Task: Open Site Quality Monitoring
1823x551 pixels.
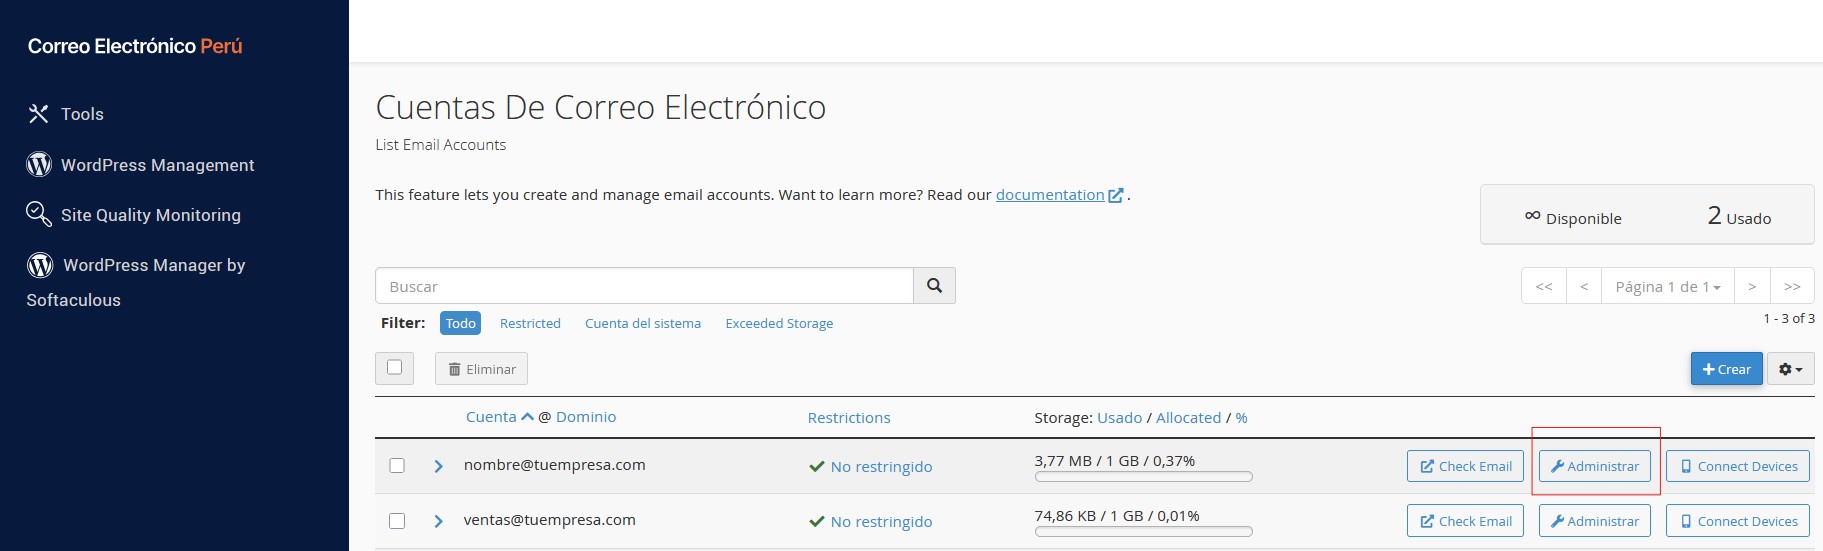Action: 134,215
